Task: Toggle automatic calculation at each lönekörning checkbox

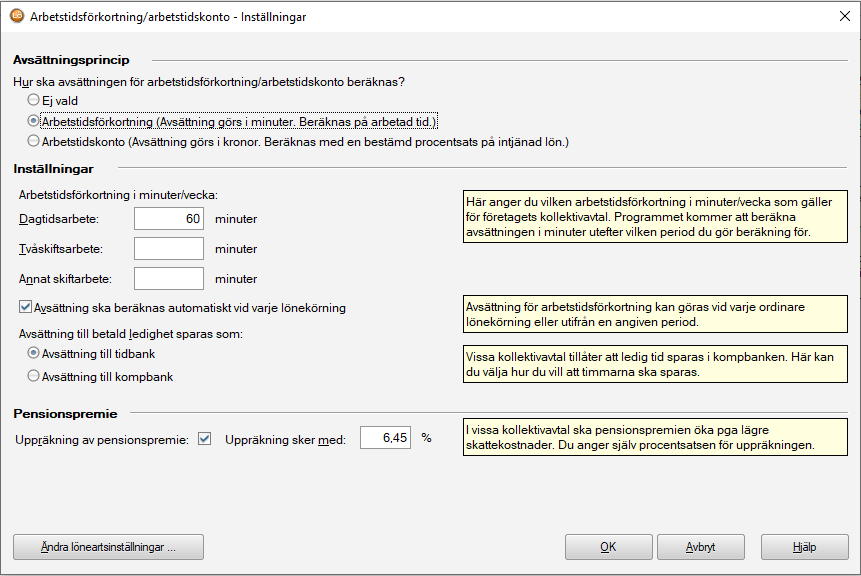Action: tap(26, 308)
